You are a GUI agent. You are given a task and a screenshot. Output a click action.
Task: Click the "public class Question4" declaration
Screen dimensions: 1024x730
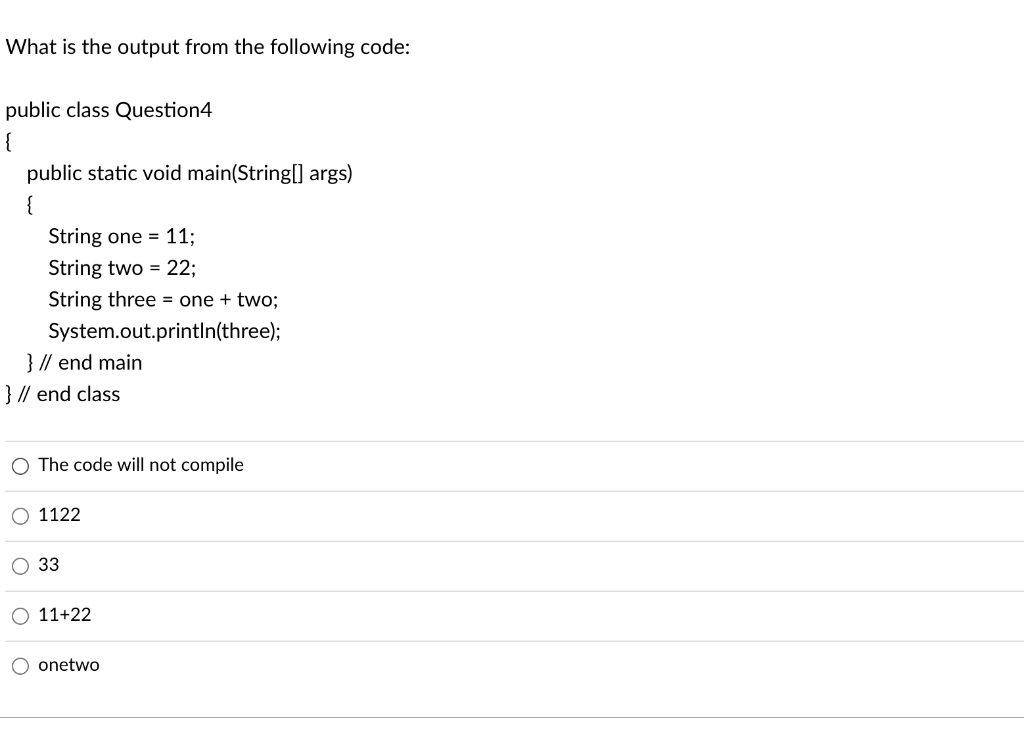click(x=108, y=110)
